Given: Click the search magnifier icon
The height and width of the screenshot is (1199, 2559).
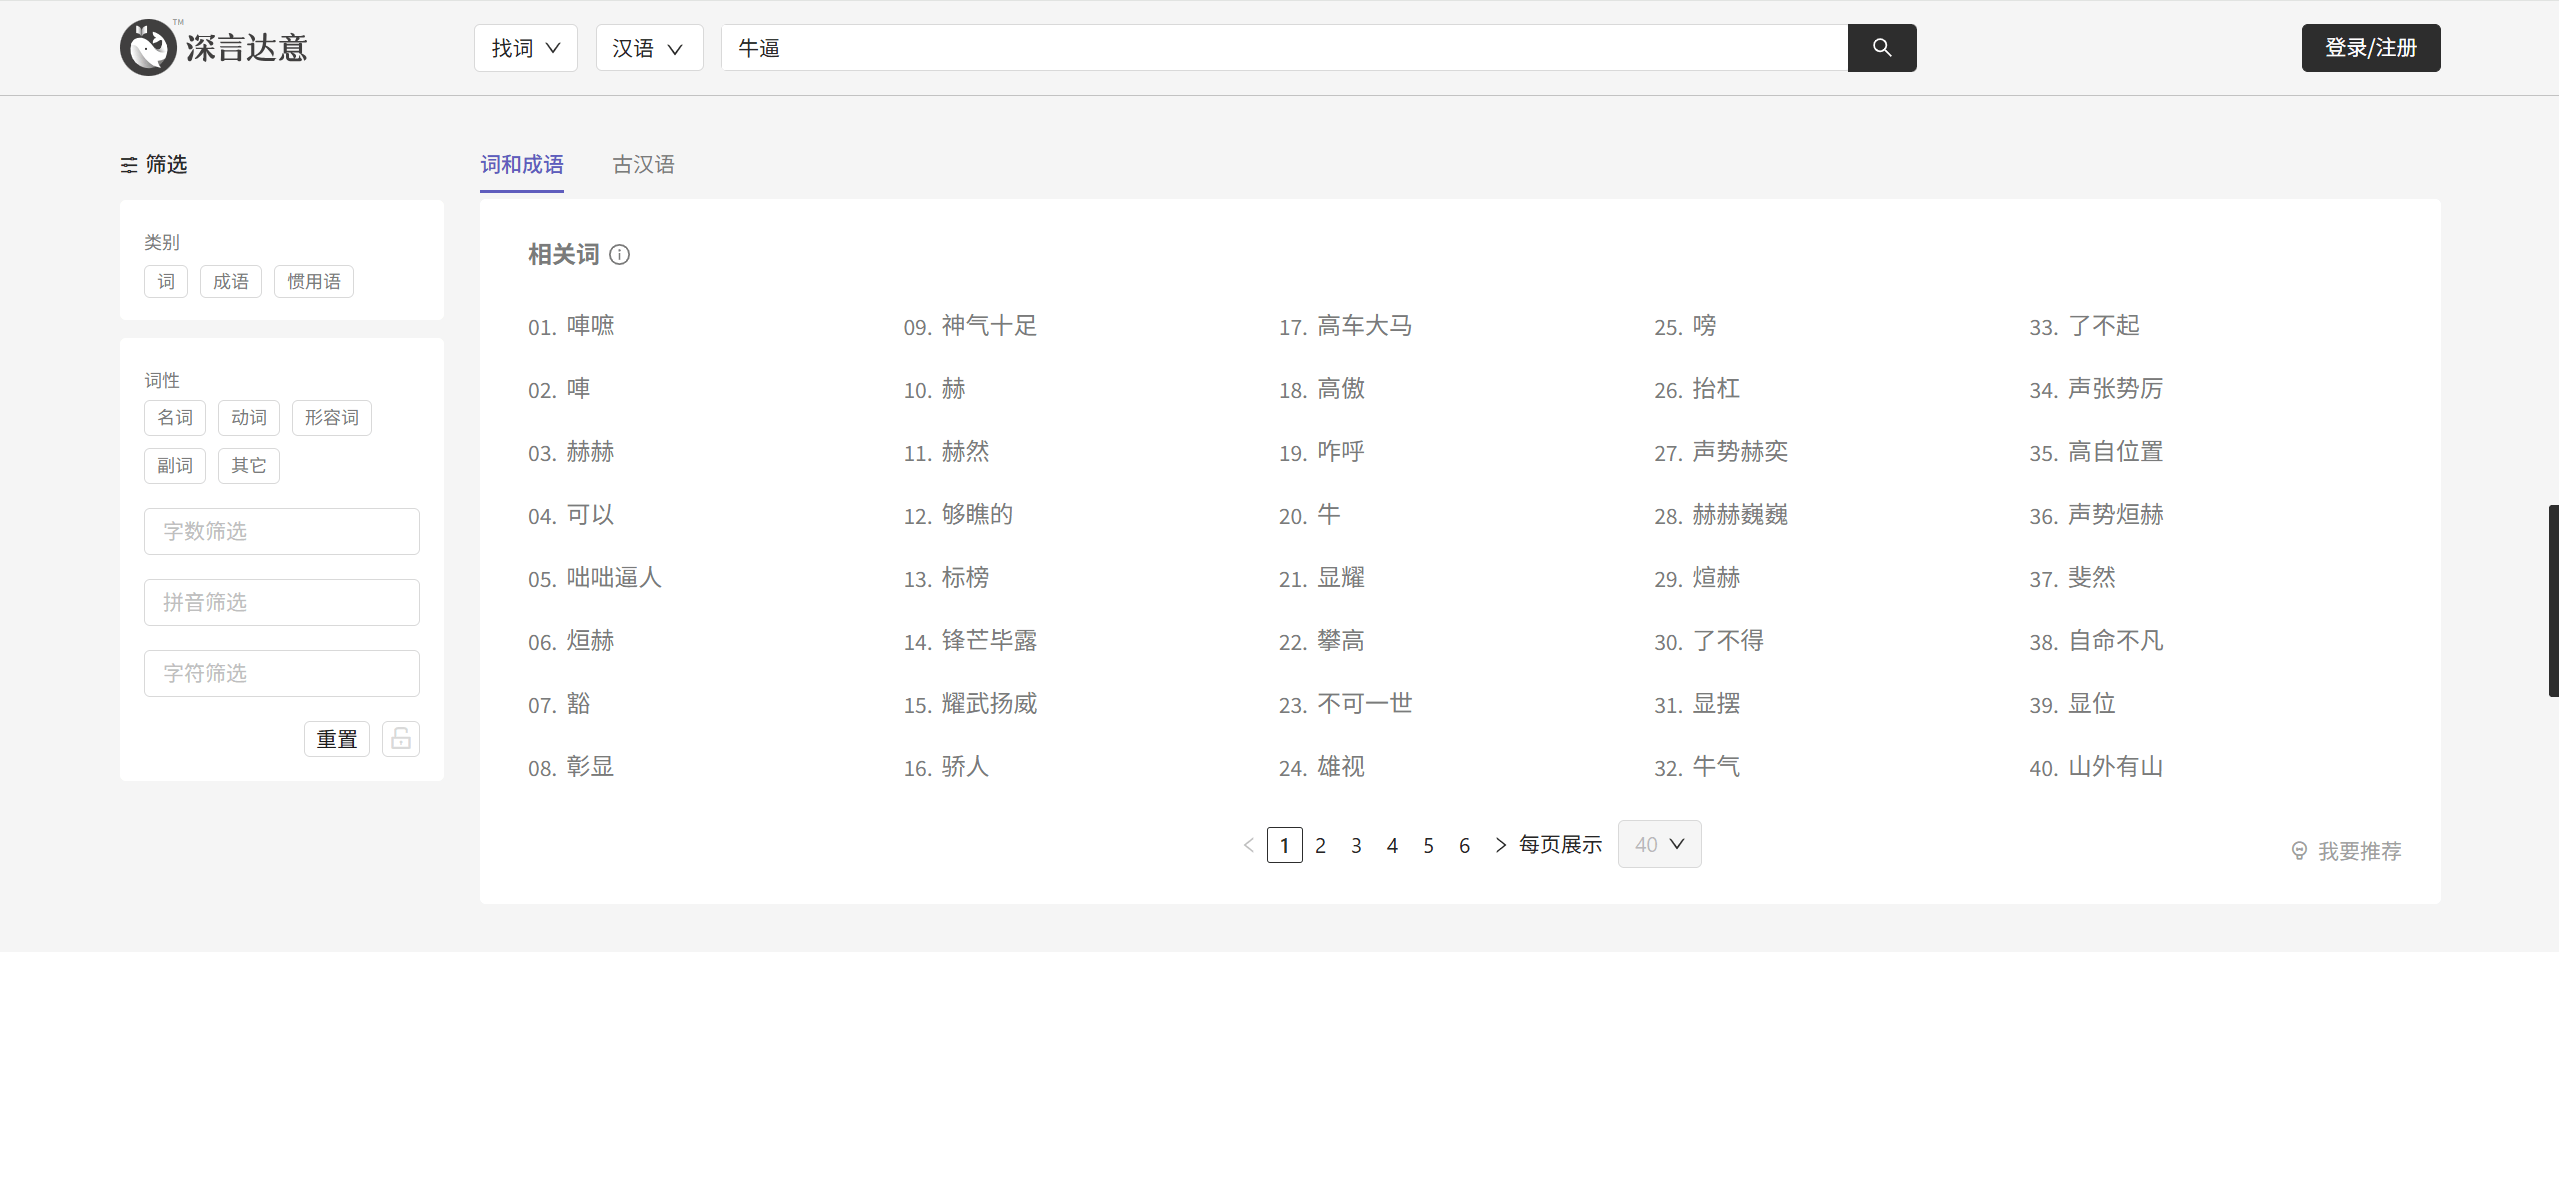Looking at the screenshot, I should tap(1882, 47).
